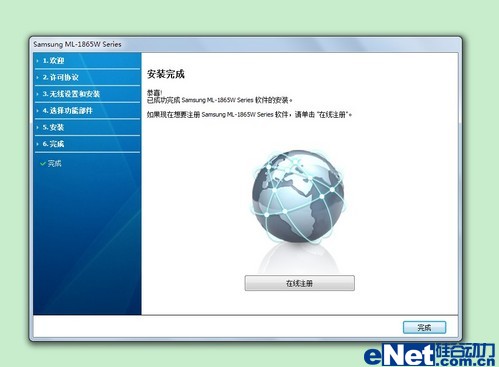Select step 1. 欢迎 in sidebar

tap(87, 61)
